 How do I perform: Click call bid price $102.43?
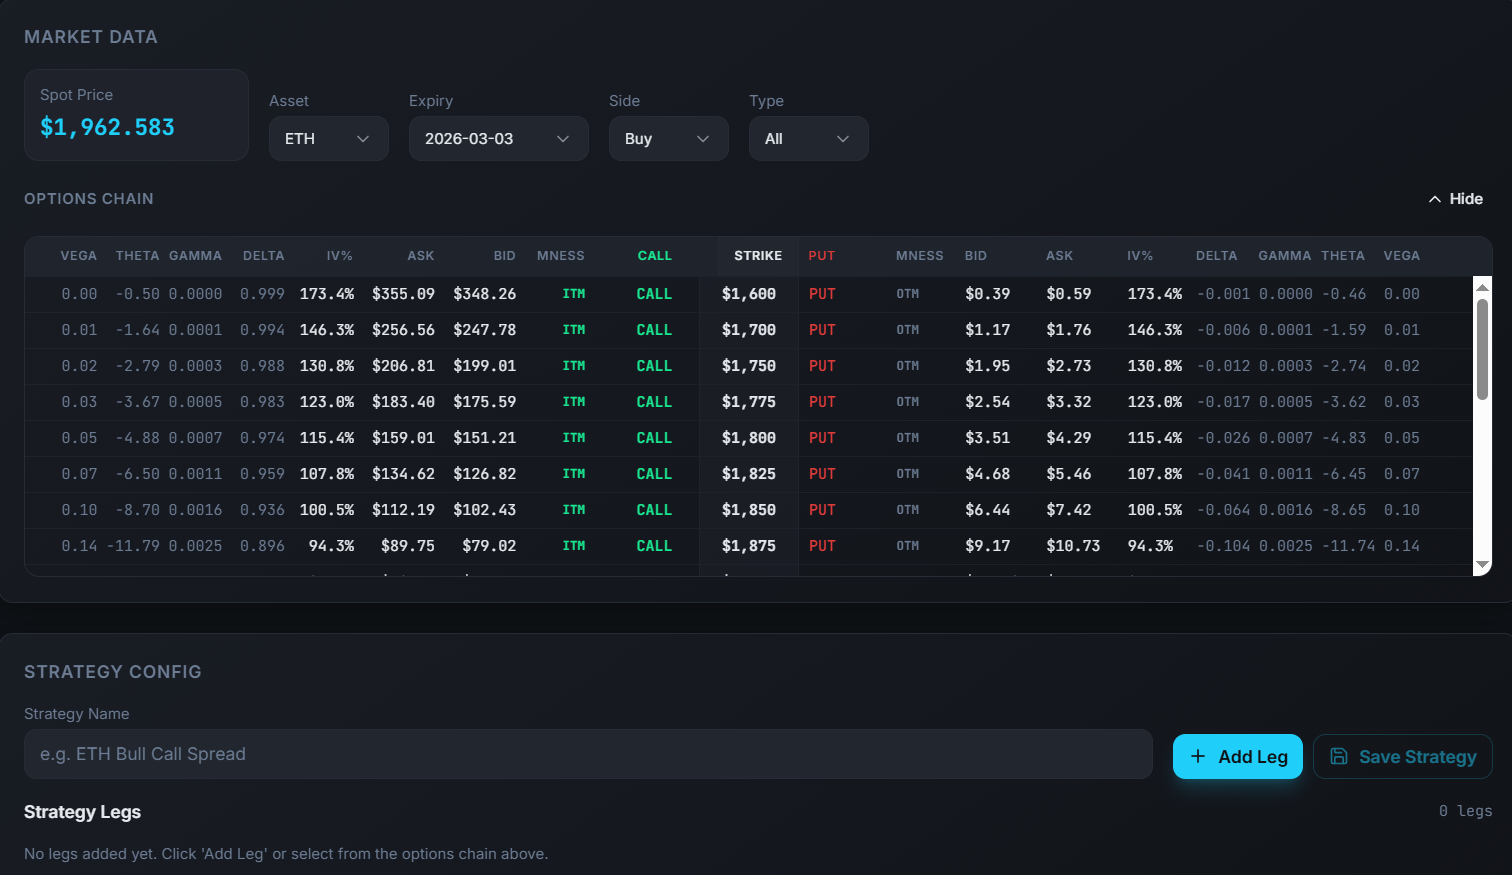(485, 510)
